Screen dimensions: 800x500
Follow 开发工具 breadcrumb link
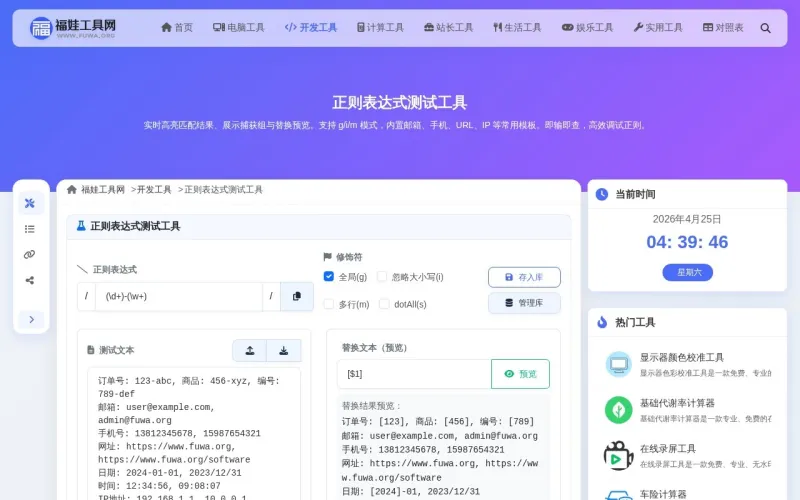pyautogui.click(x=154, y=189)
